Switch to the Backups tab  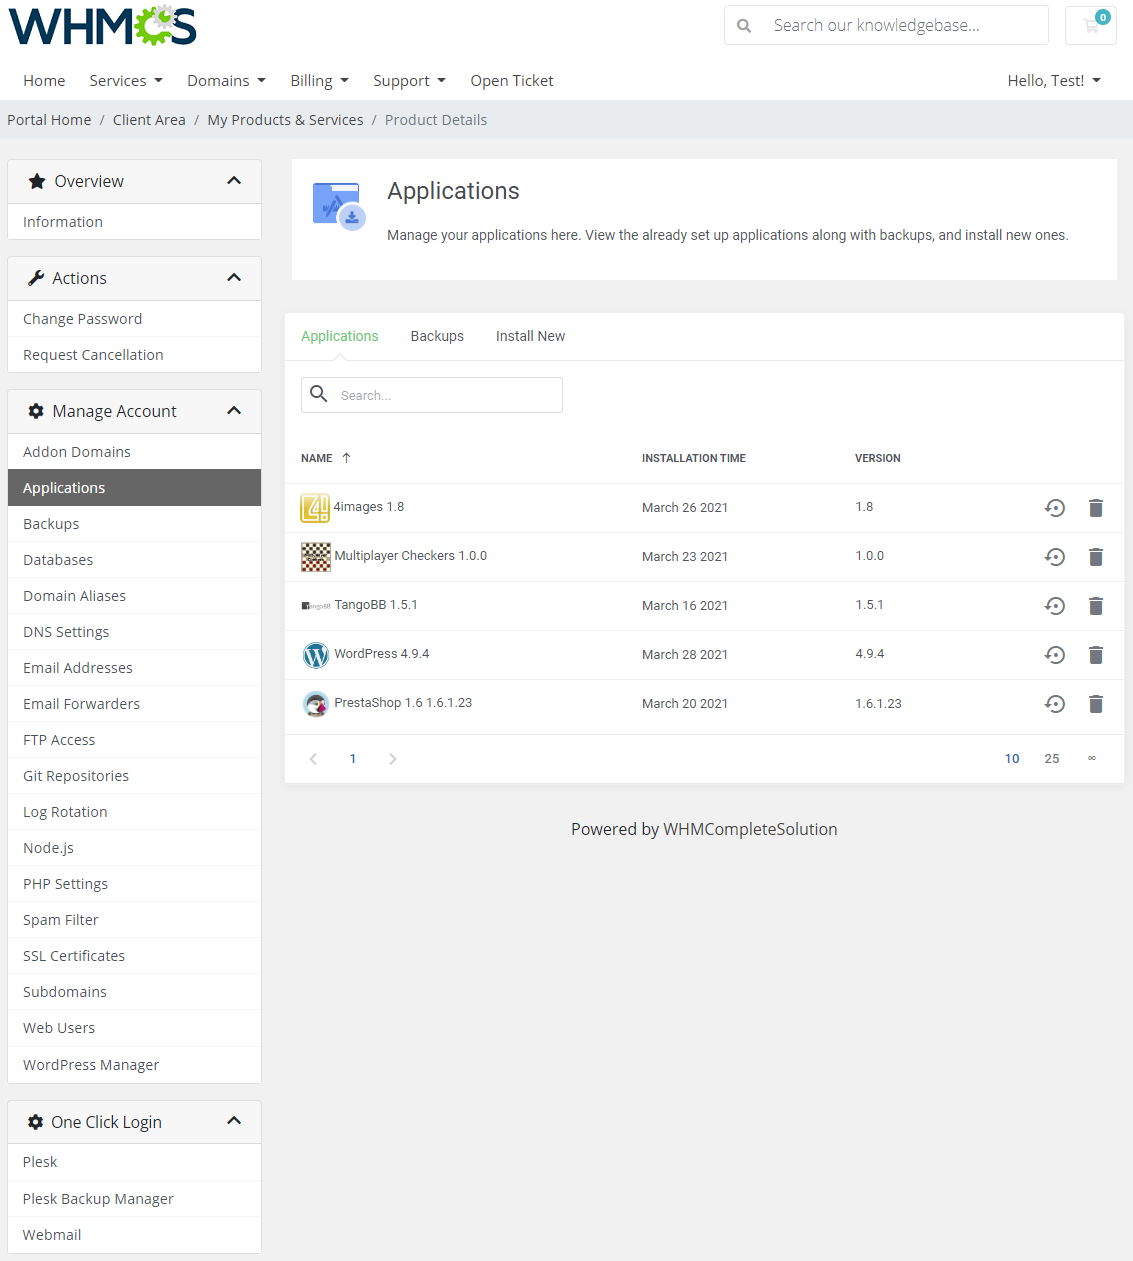point(437,336)
